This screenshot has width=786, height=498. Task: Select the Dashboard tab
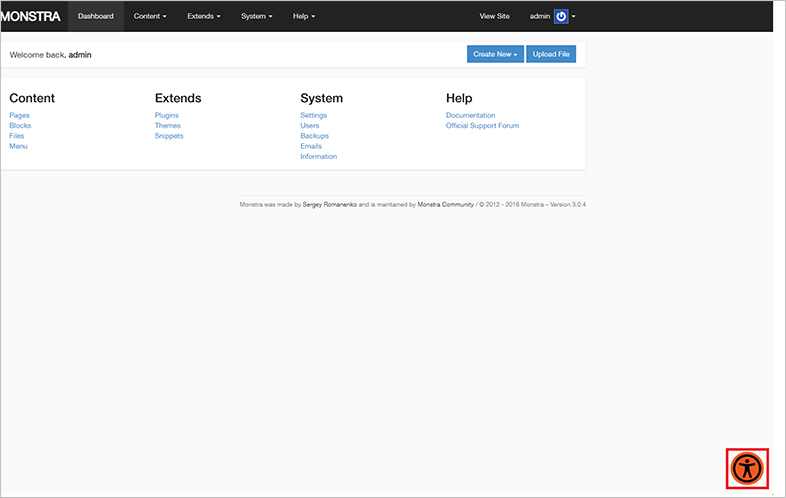(96, 17)
